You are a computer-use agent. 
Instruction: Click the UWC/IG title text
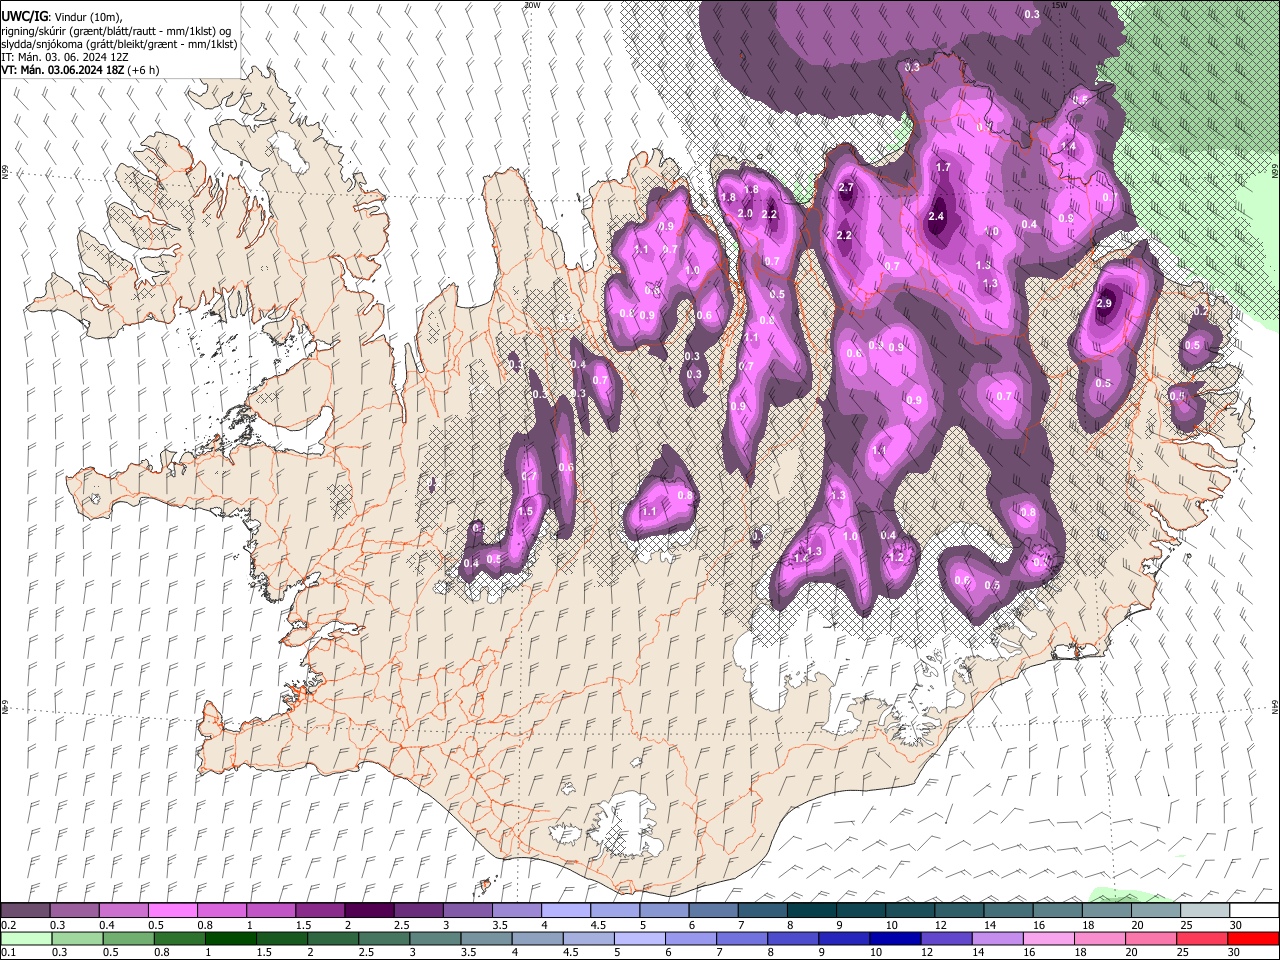[x=24, y=17]
